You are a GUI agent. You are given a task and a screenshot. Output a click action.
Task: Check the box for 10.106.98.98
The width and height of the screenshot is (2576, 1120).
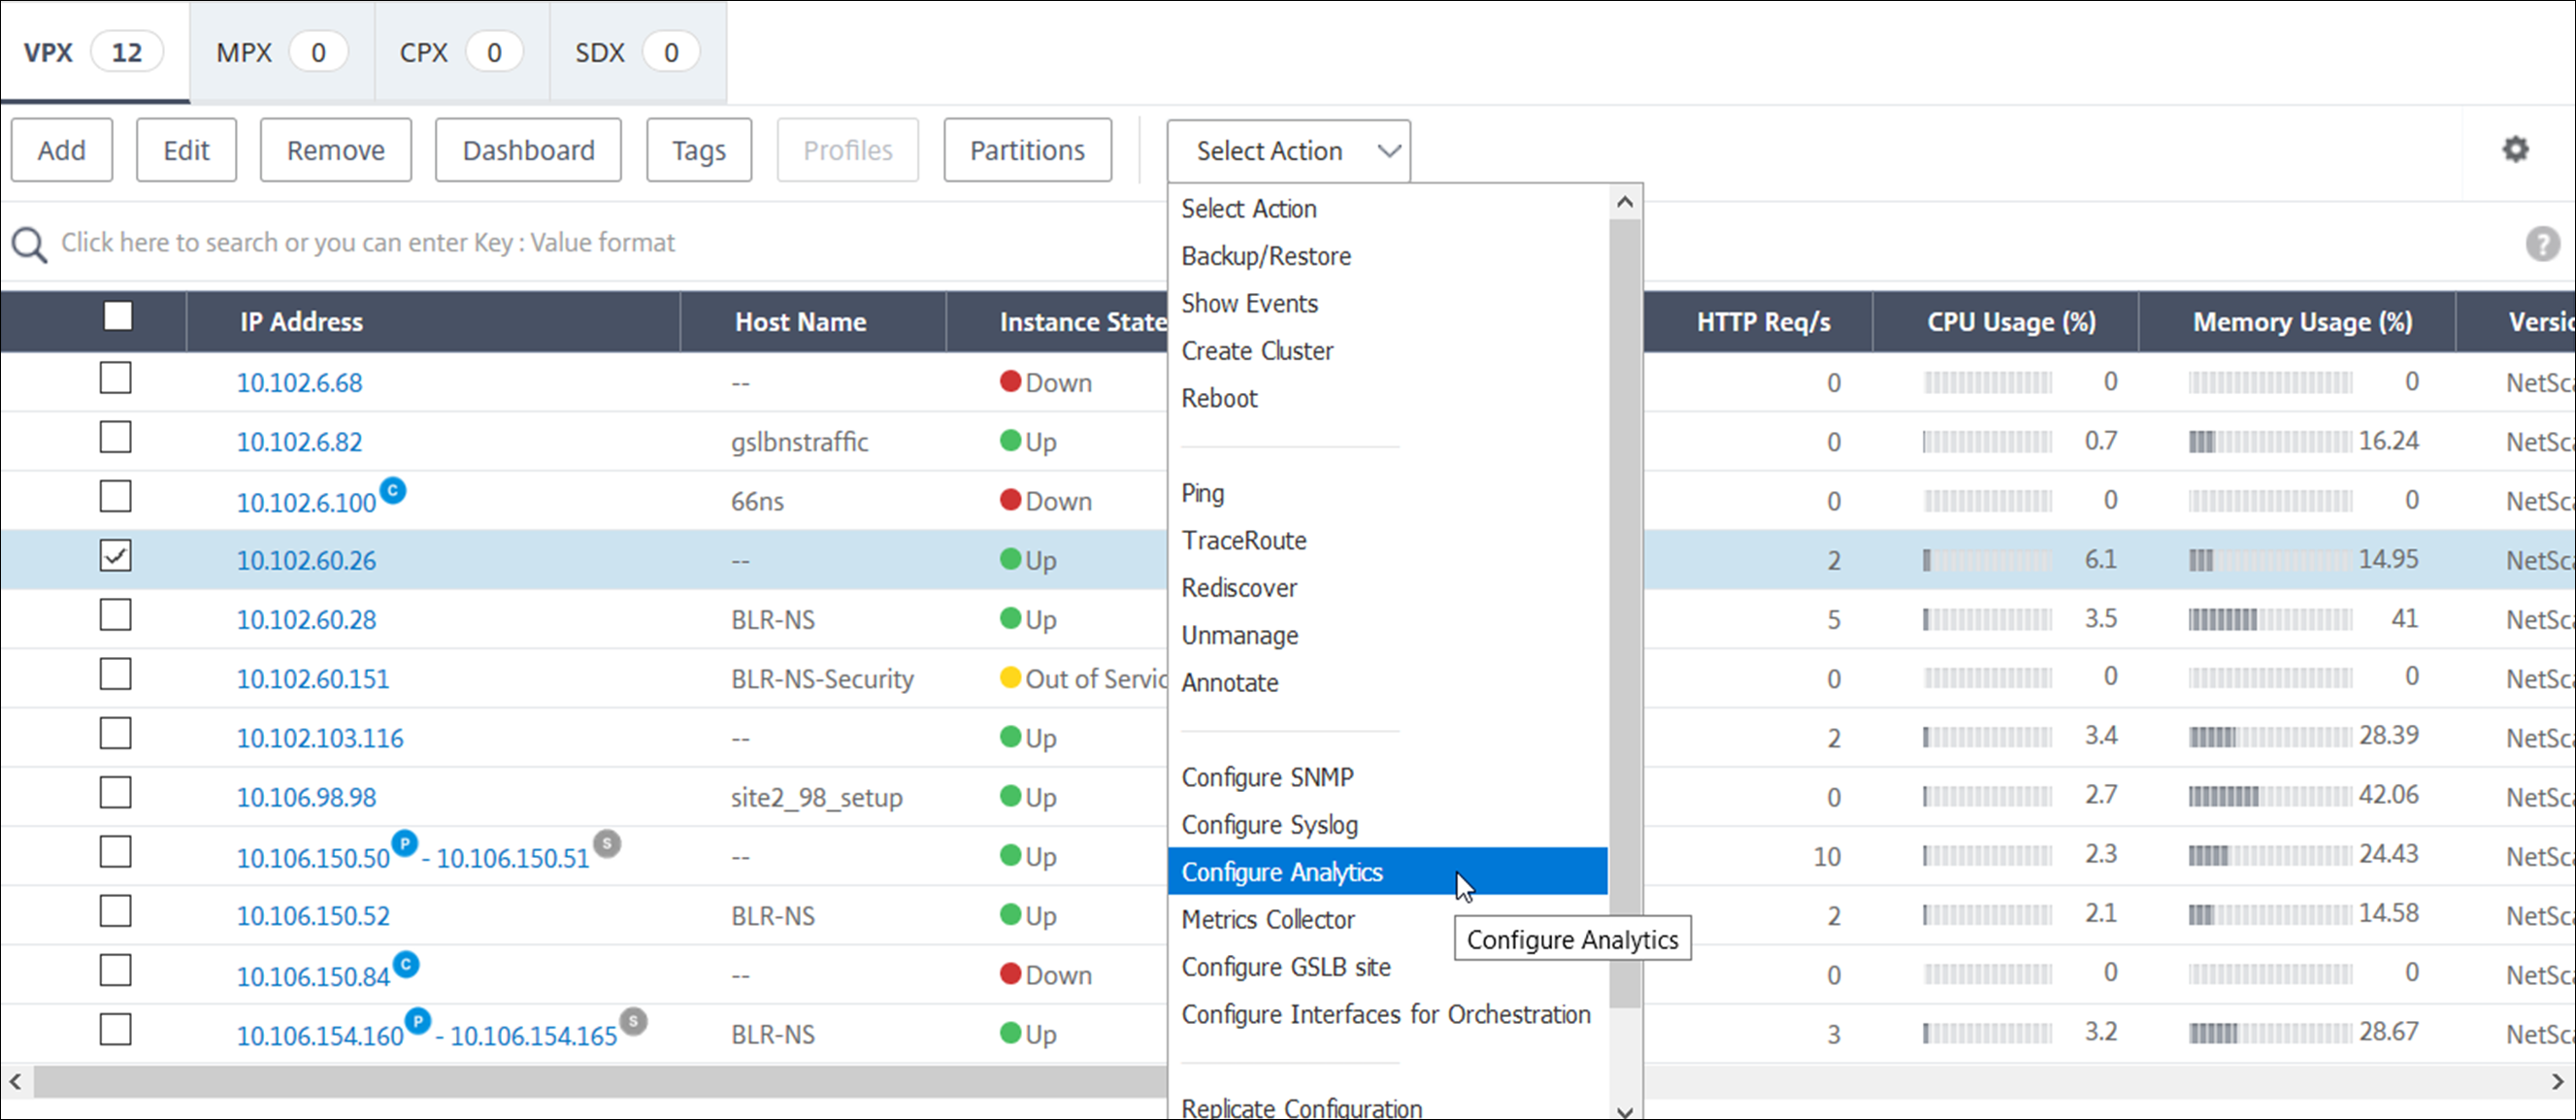116,793
